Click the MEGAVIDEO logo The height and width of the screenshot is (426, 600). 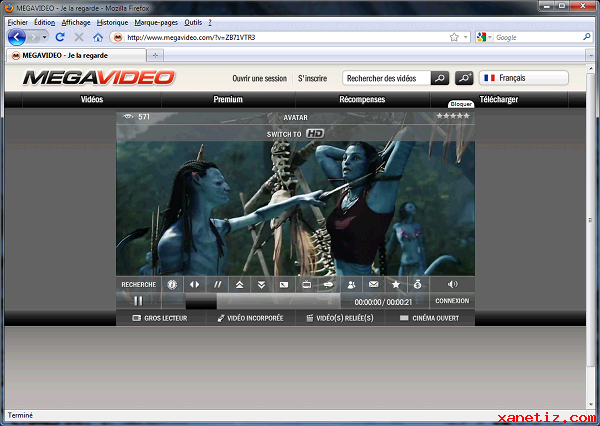(x=99, y=78)
